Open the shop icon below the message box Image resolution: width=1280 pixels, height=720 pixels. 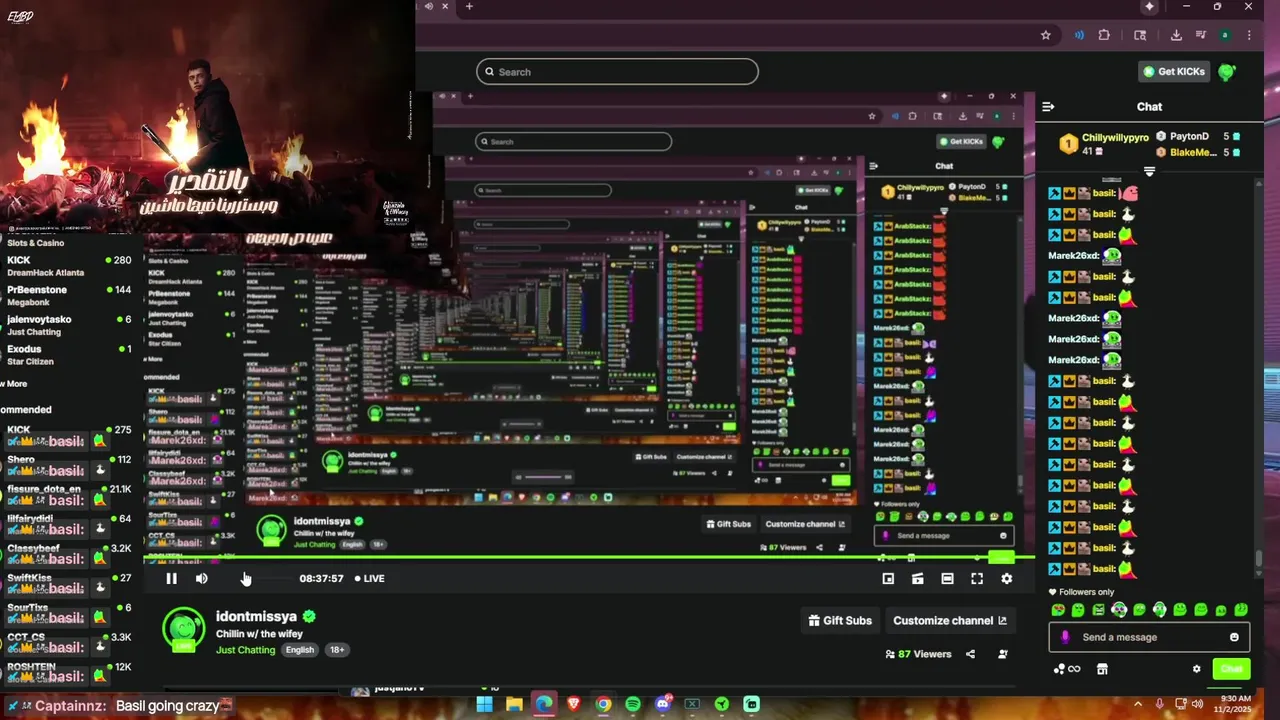coord(1102,669)
